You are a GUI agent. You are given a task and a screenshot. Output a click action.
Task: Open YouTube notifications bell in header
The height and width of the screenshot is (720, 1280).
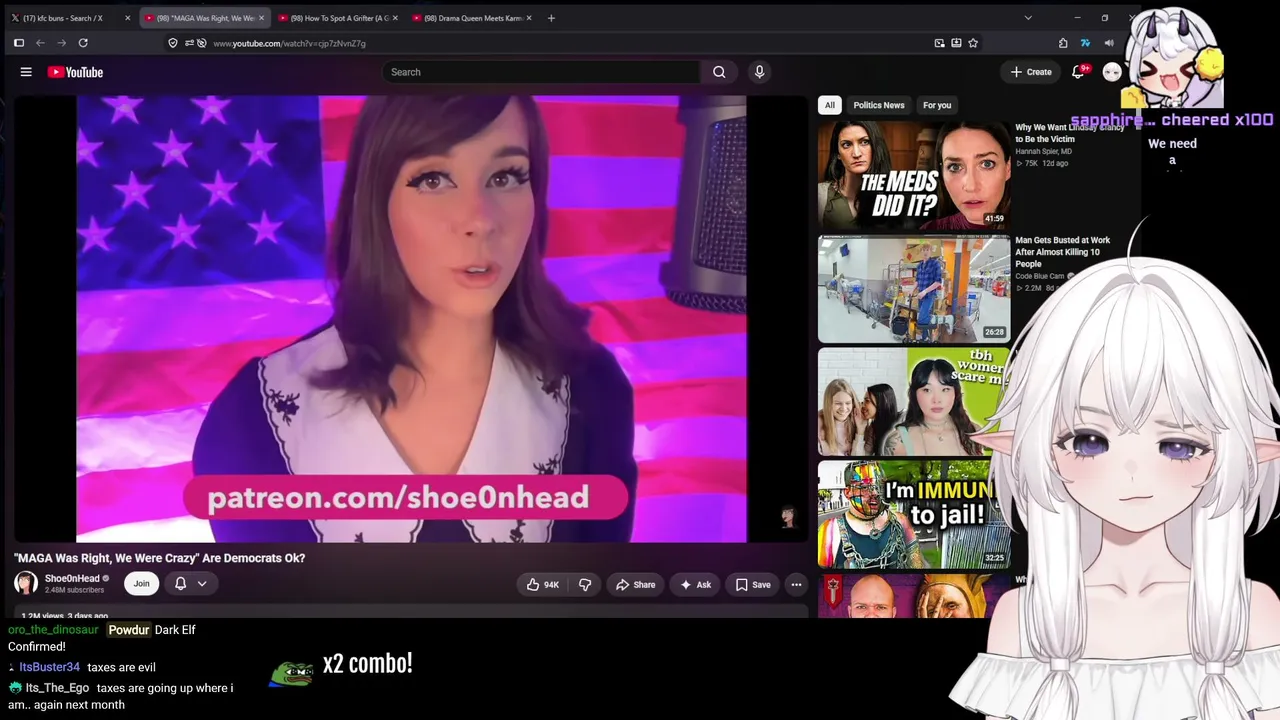tap(1078, 72)
